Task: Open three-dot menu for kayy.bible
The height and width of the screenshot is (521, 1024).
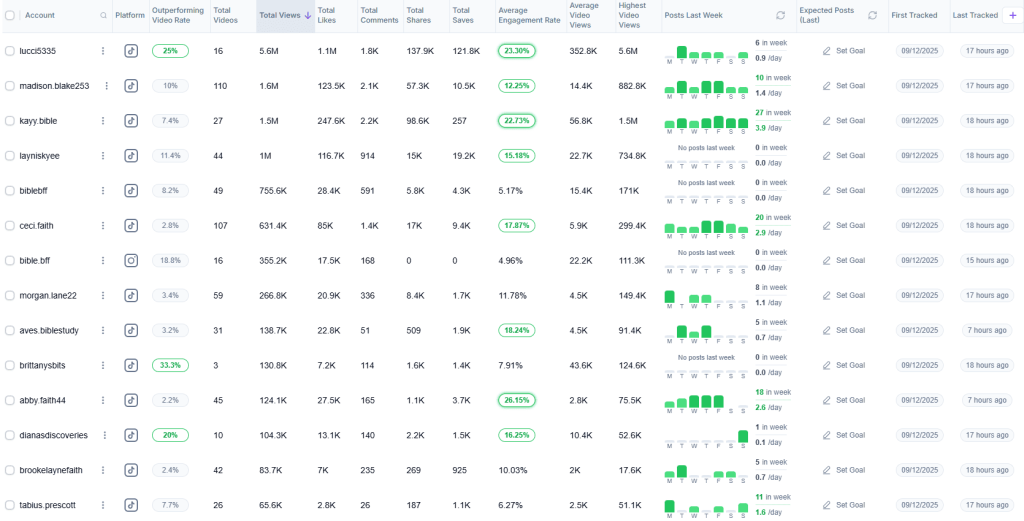Action: point(102,121)
